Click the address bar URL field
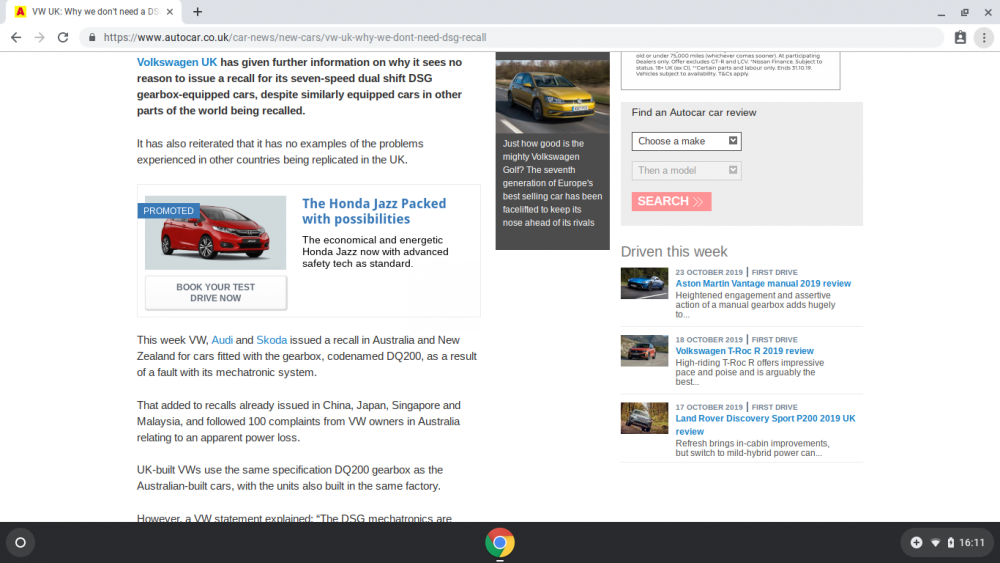The width and height of the screenshot is (1000, 563). pyautogui.click(x=510, y=38)
